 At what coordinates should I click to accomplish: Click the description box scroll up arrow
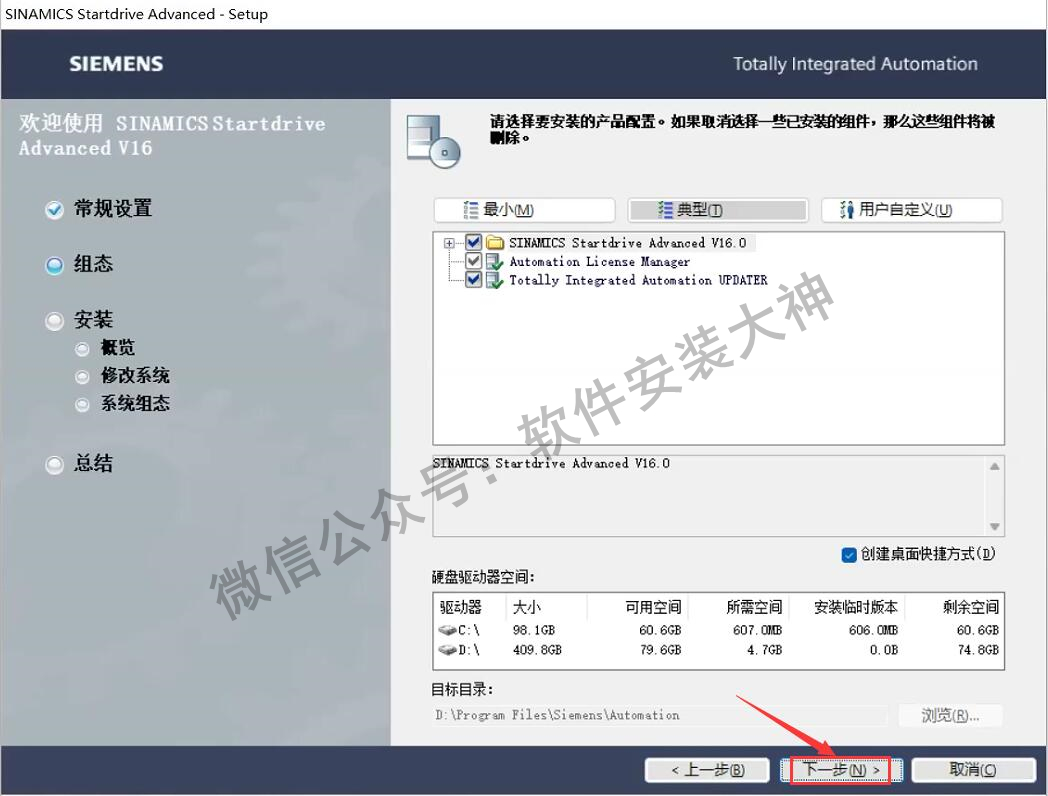coord(995,467)
